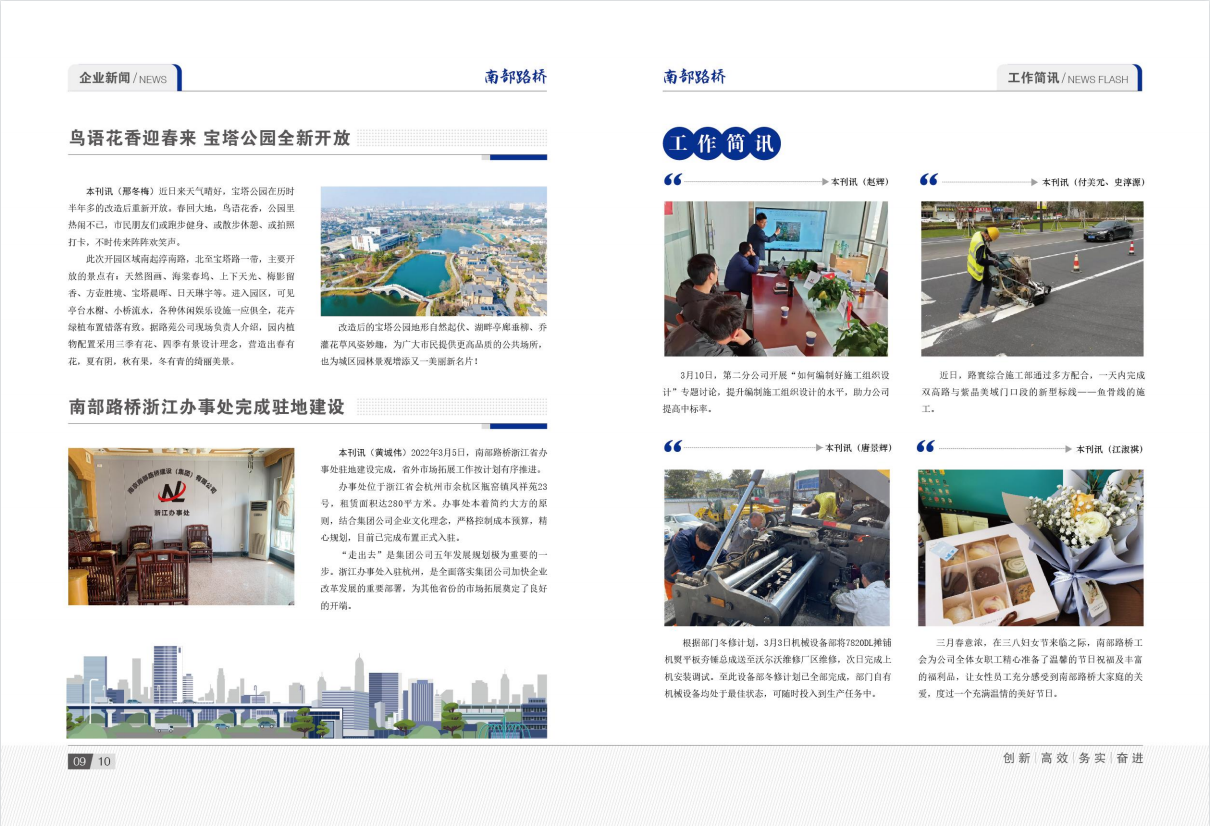Click the caption starting '改造后的宝塔公园地形自然起伏'
Screen dimensions: 1210x826
pos(433,343)
